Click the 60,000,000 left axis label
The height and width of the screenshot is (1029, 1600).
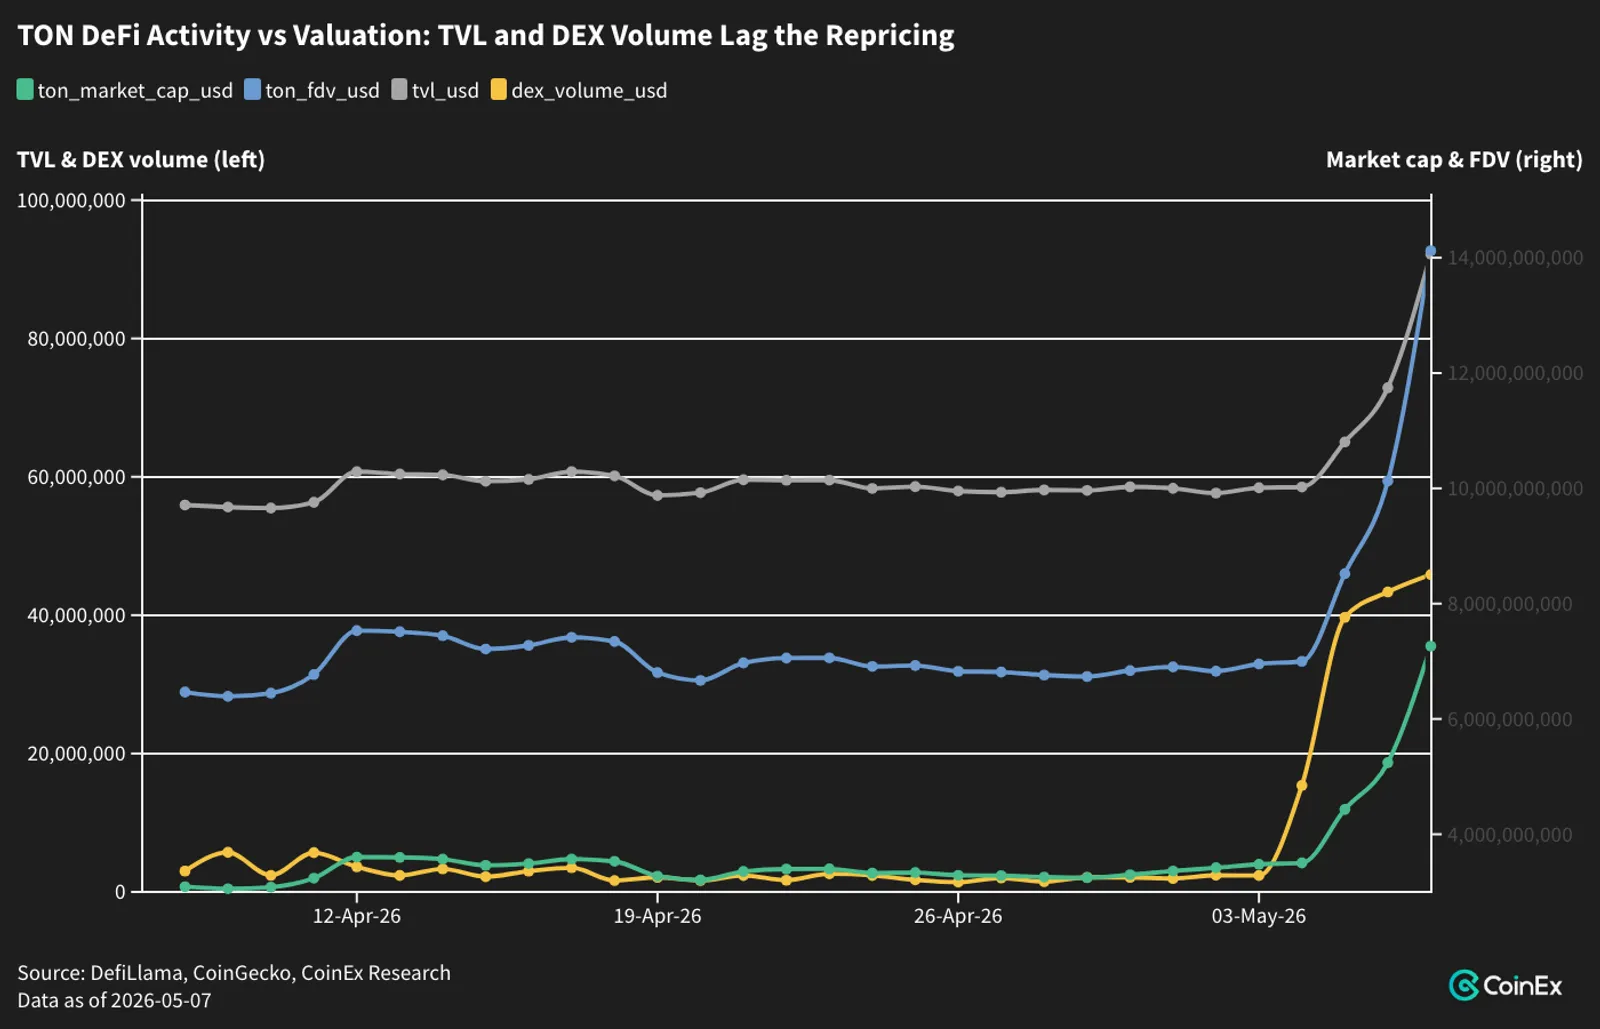76,477
